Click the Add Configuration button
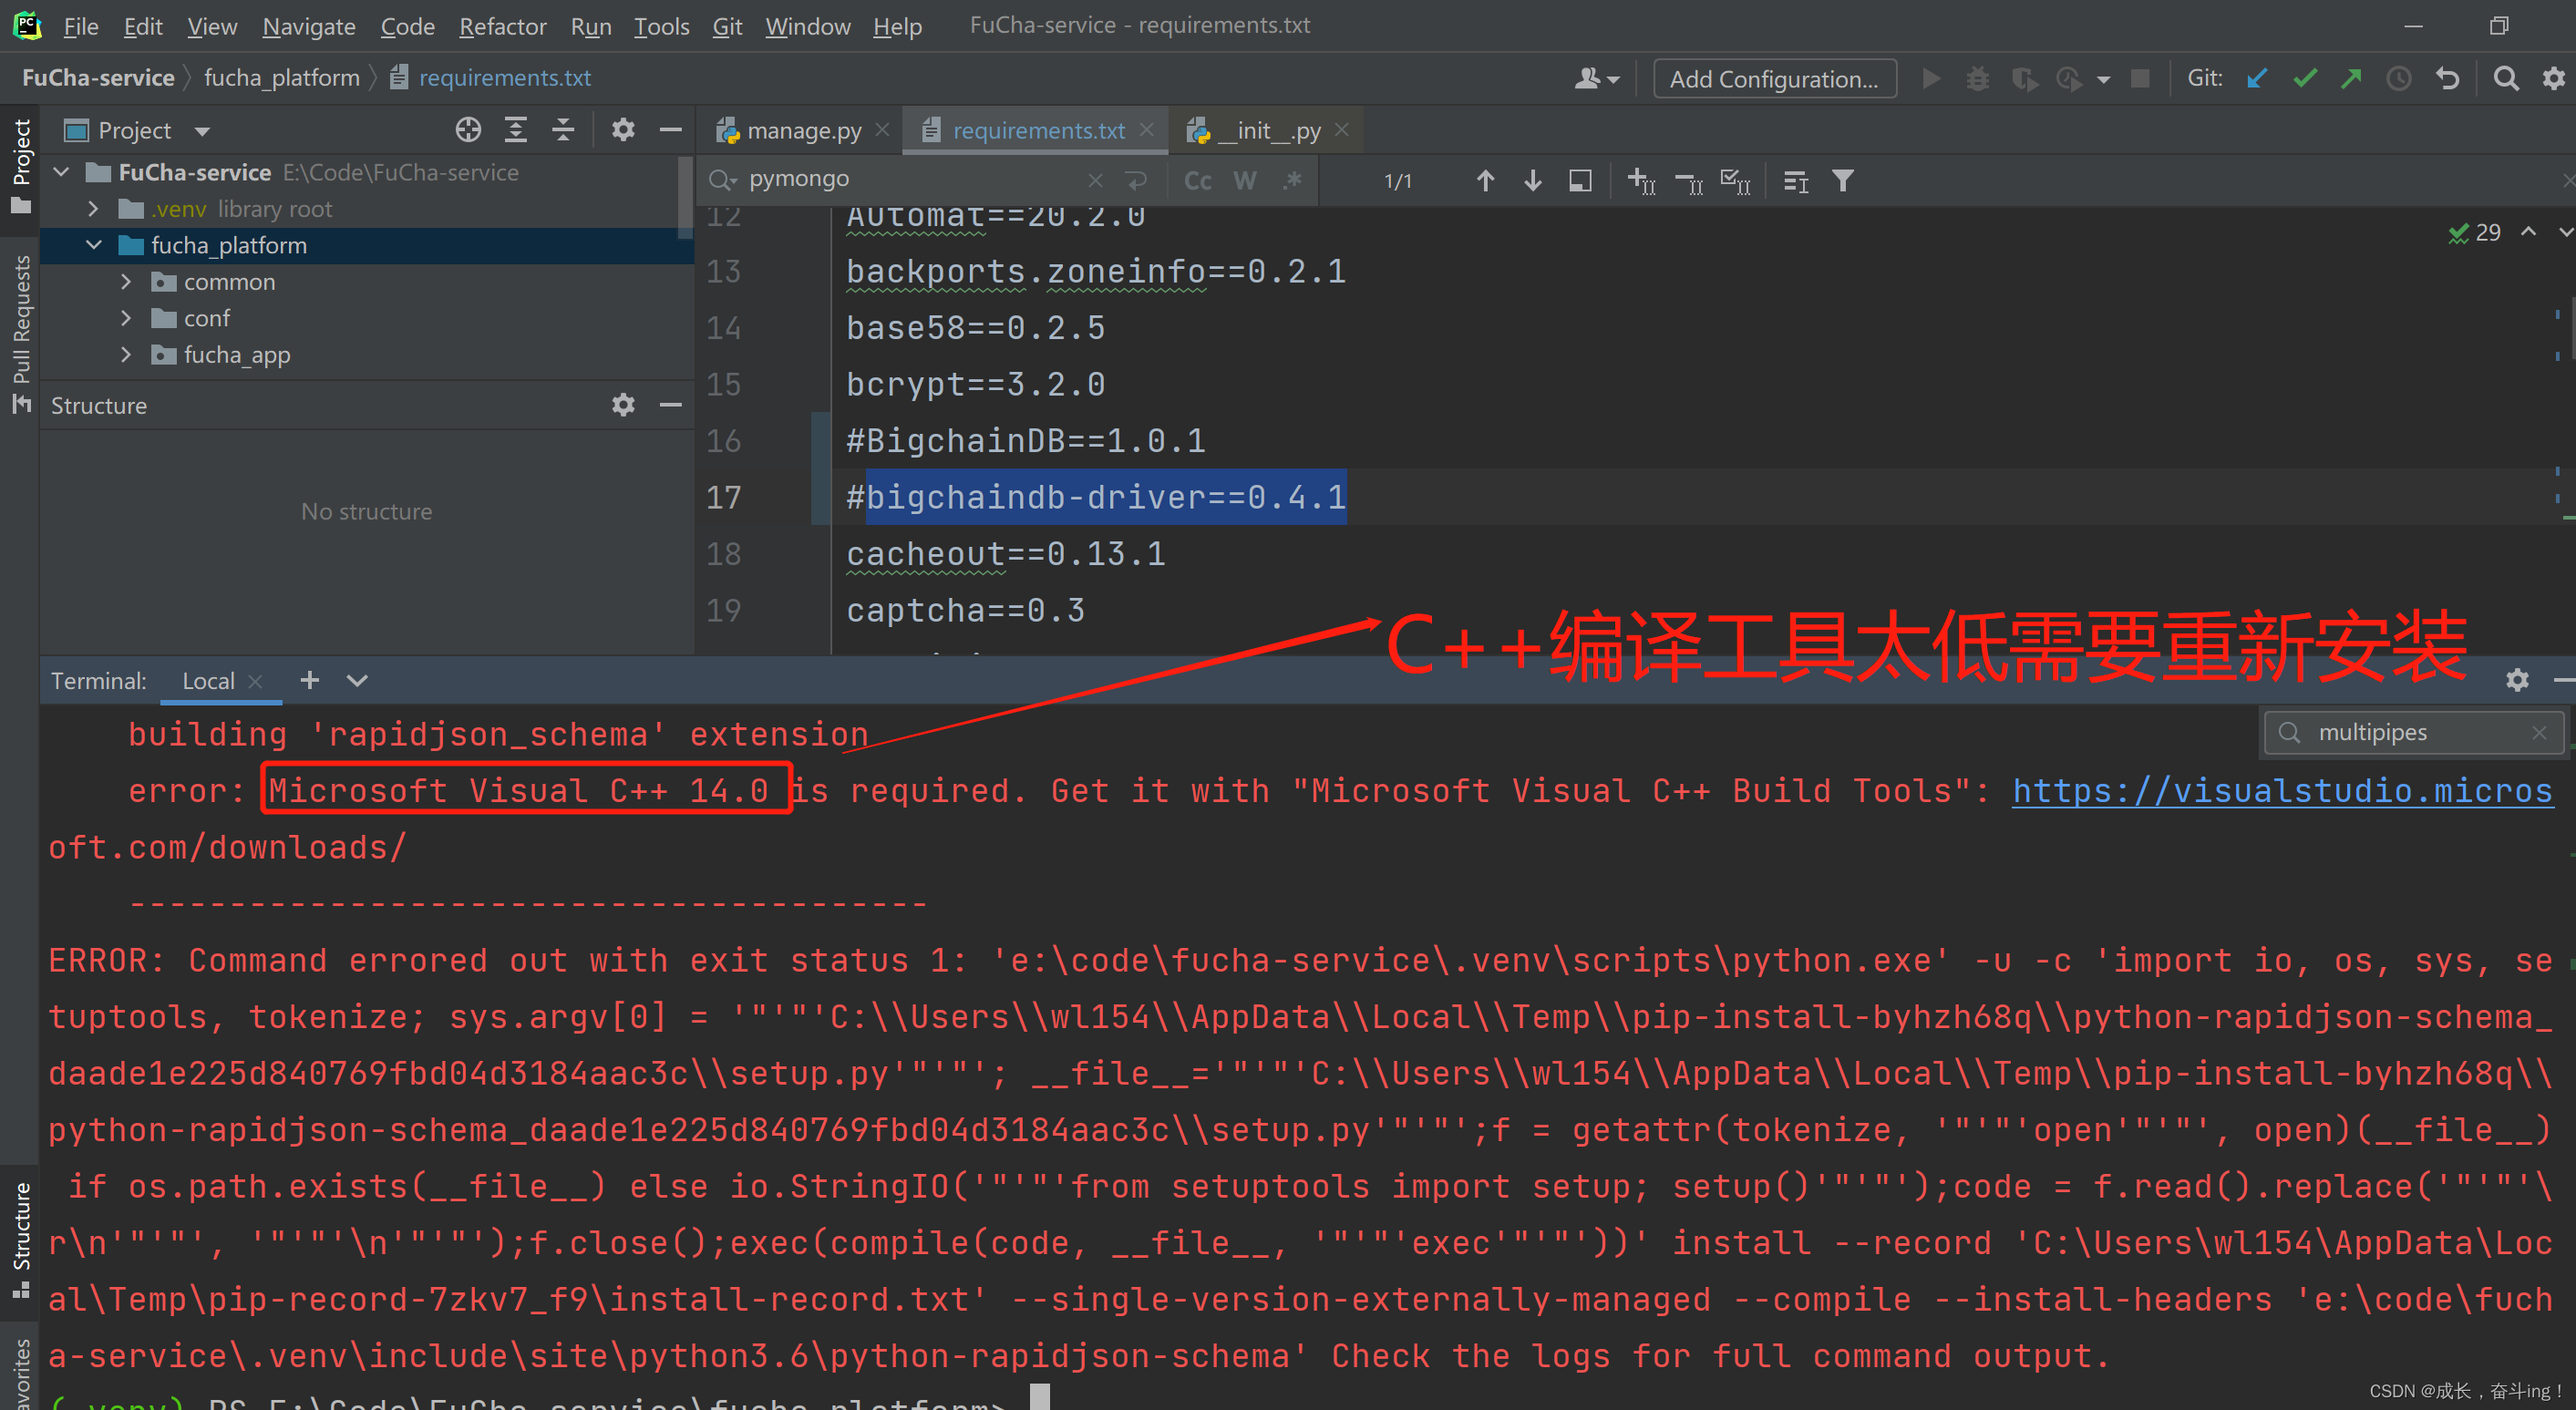 pos(1773,79)
